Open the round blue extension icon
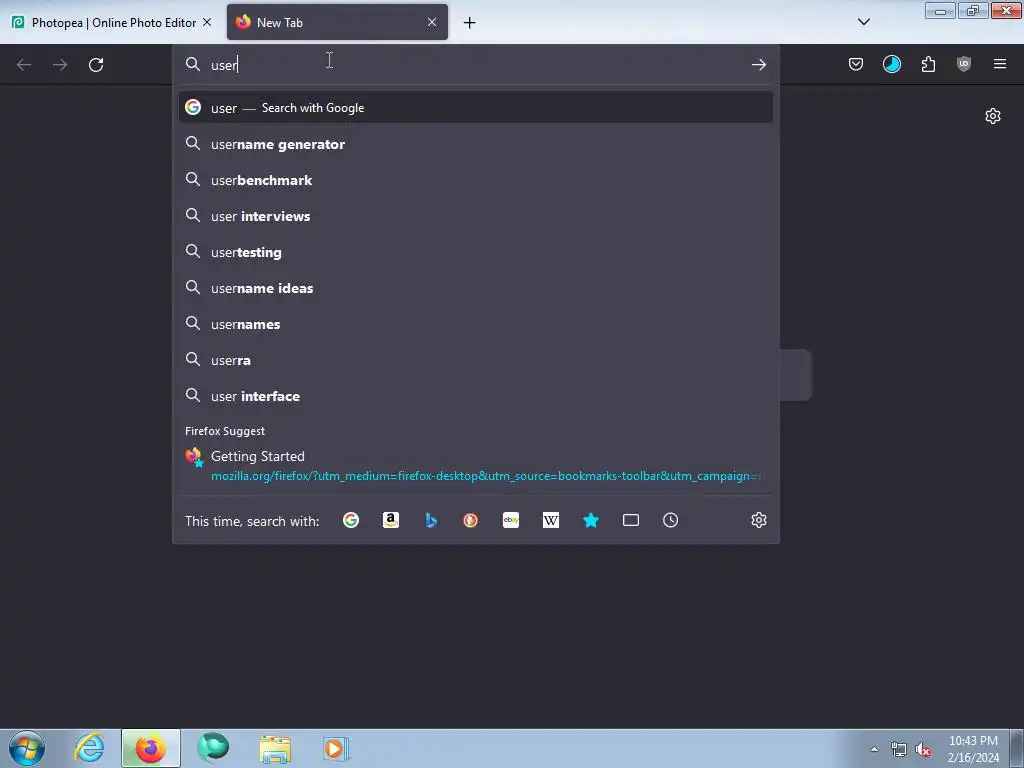1024x768 pixels. tap(892, 64)
